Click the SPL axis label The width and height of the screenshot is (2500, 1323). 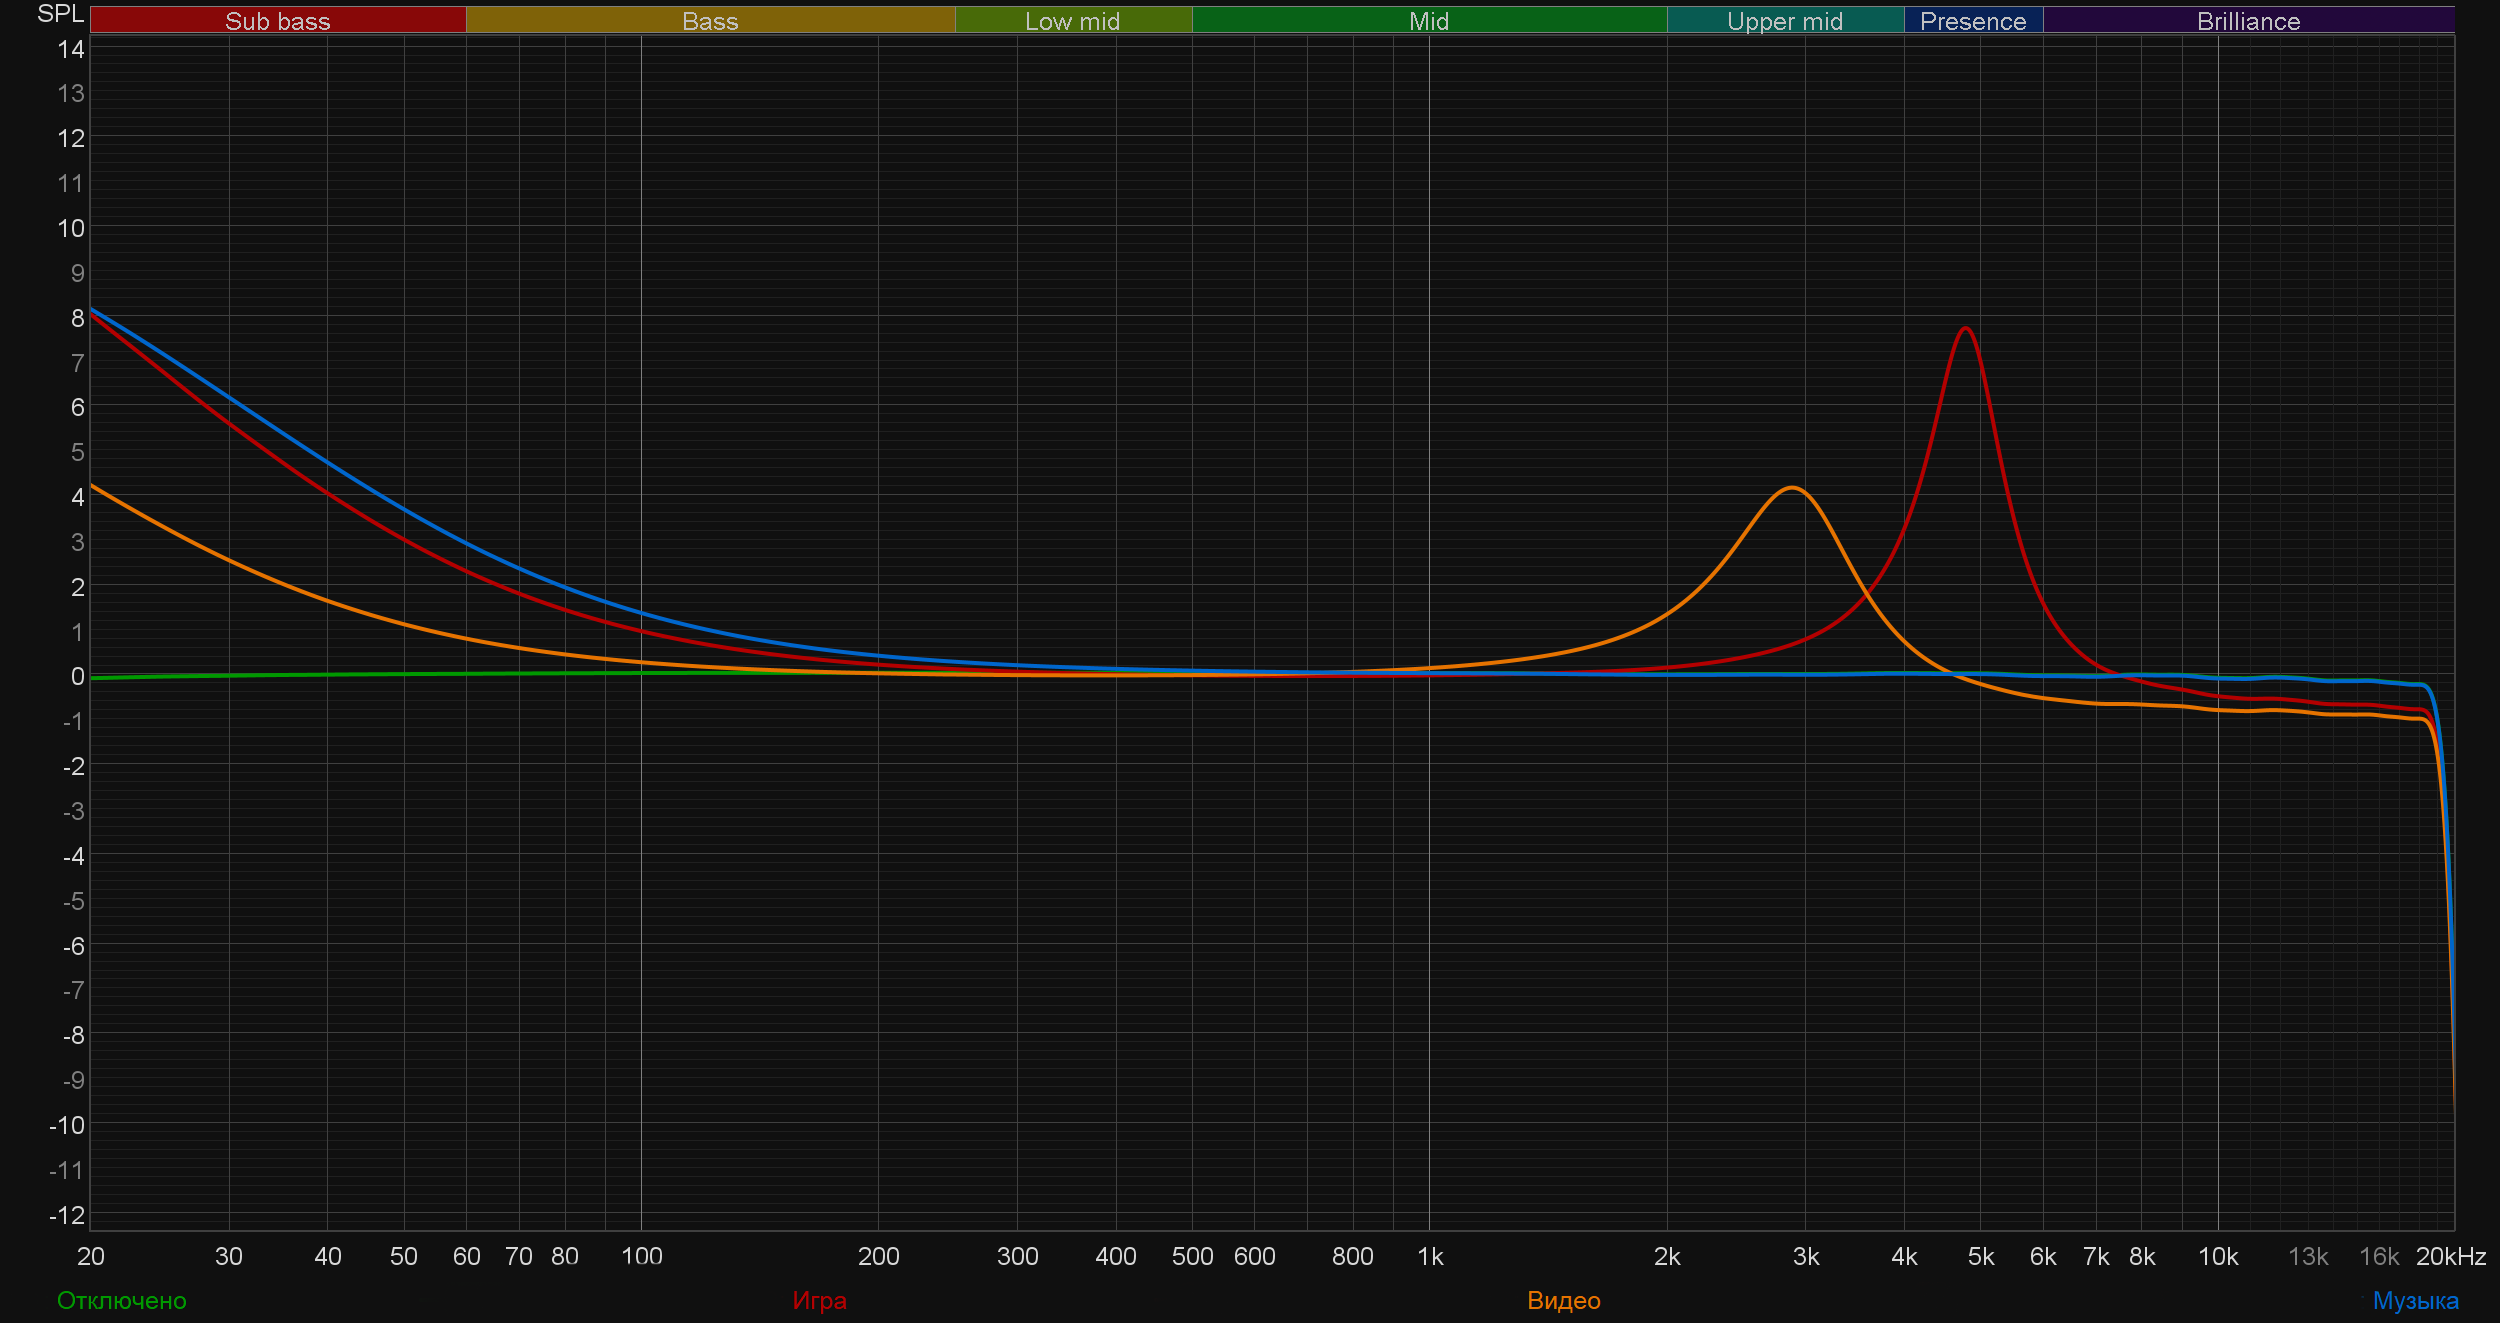click(x=59, y=14)
